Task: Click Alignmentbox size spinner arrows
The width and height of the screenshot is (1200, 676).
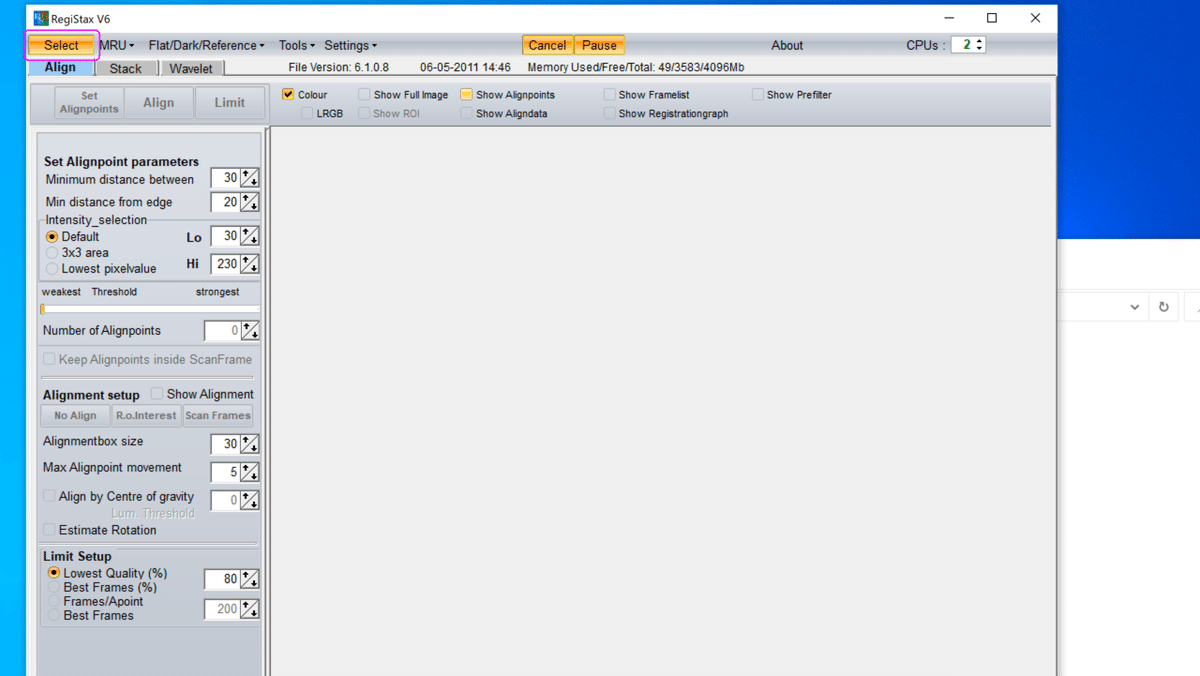Action: tap(250, 444)
